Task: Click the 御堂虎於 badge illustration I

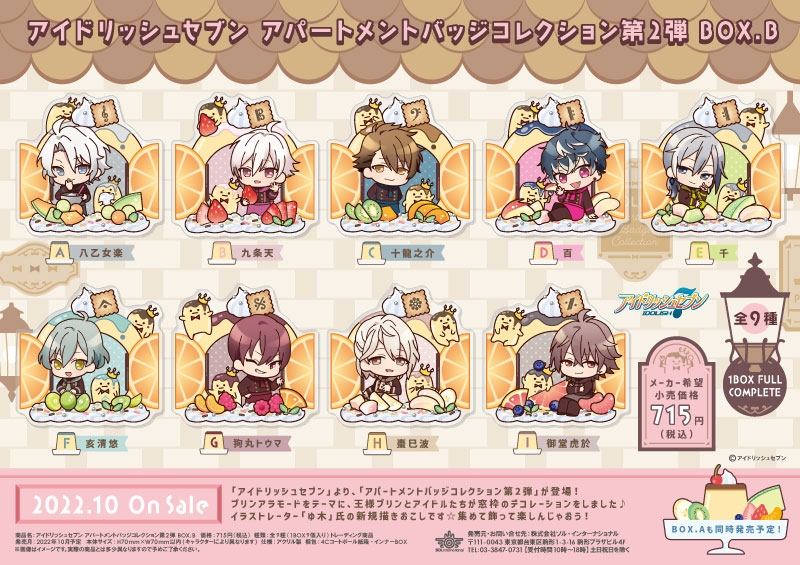Action: [x=556, y=357]
